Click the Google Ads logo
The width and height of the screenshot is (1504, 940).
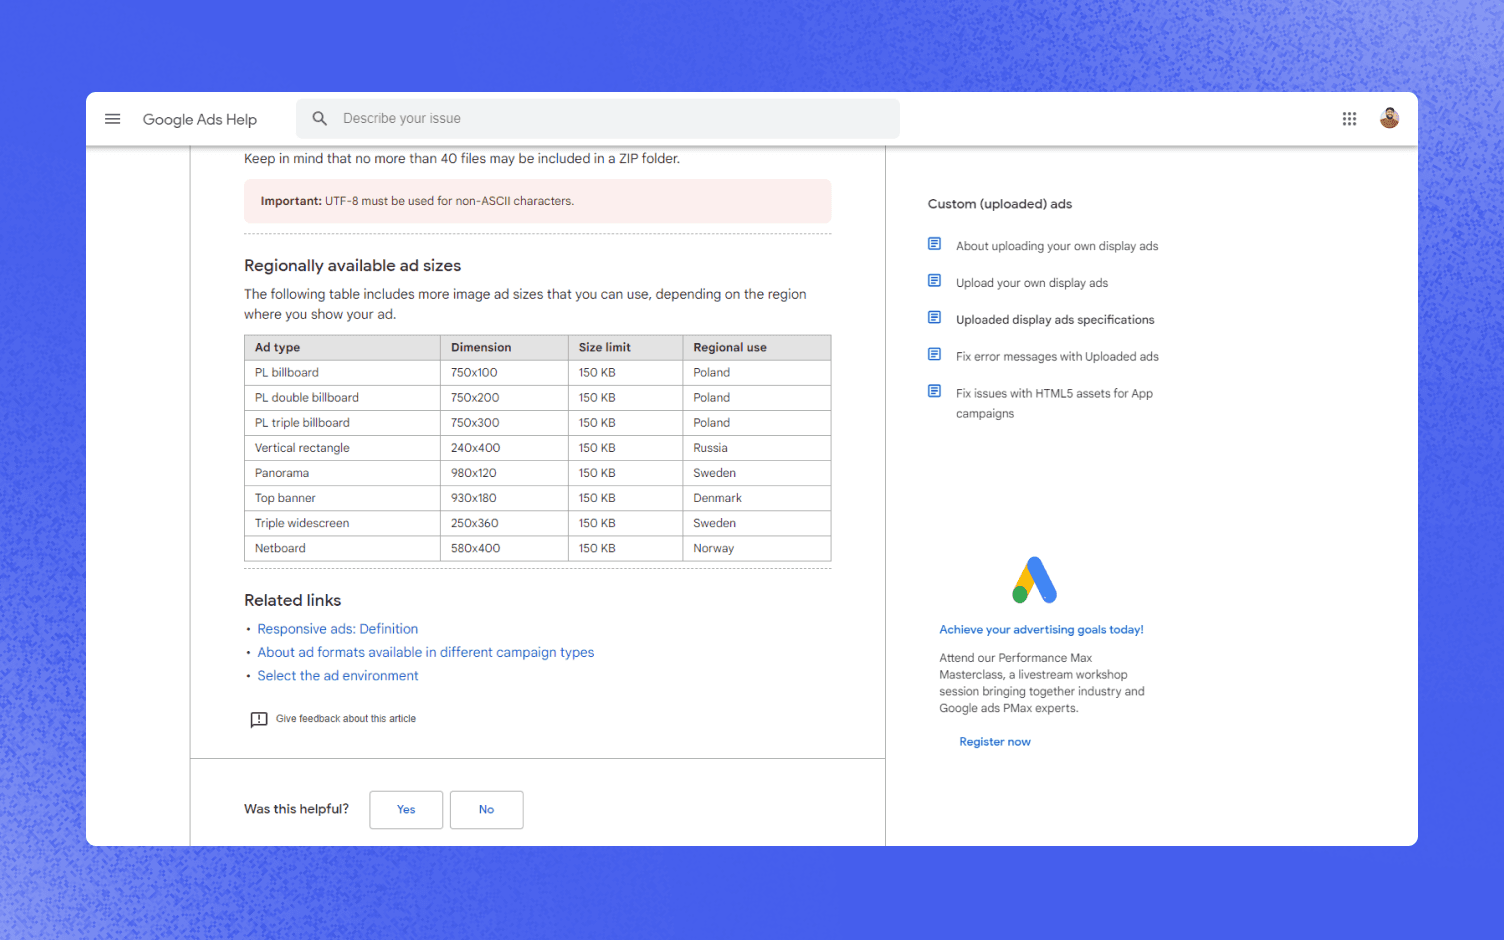[1035, 580]
